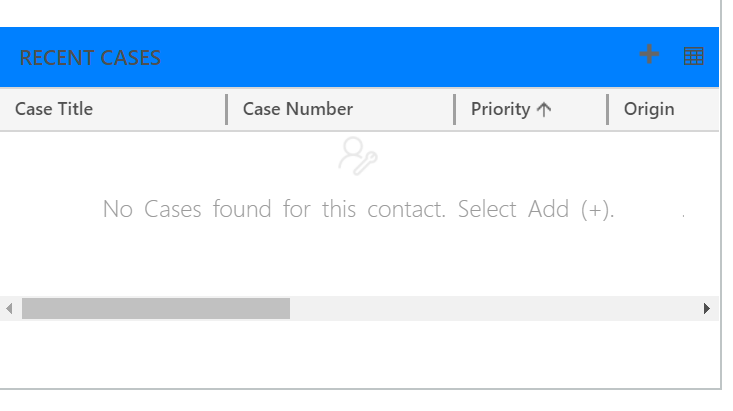Screen dimensions: 733x411
Task: Click the Priority column header
Action: click(501, 110)
